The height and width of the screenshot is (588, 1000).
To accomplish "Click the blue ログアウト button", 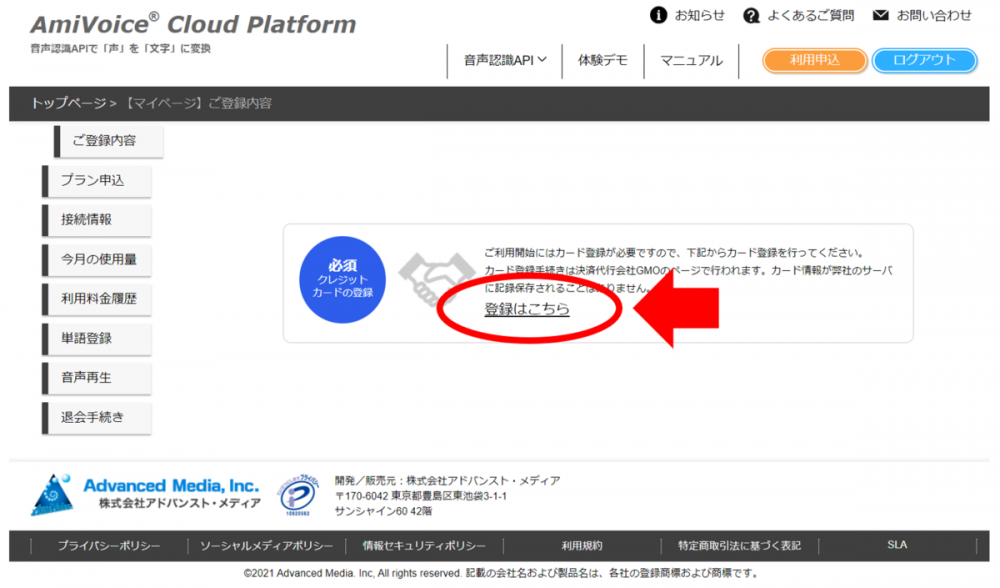I will [924, 61].
